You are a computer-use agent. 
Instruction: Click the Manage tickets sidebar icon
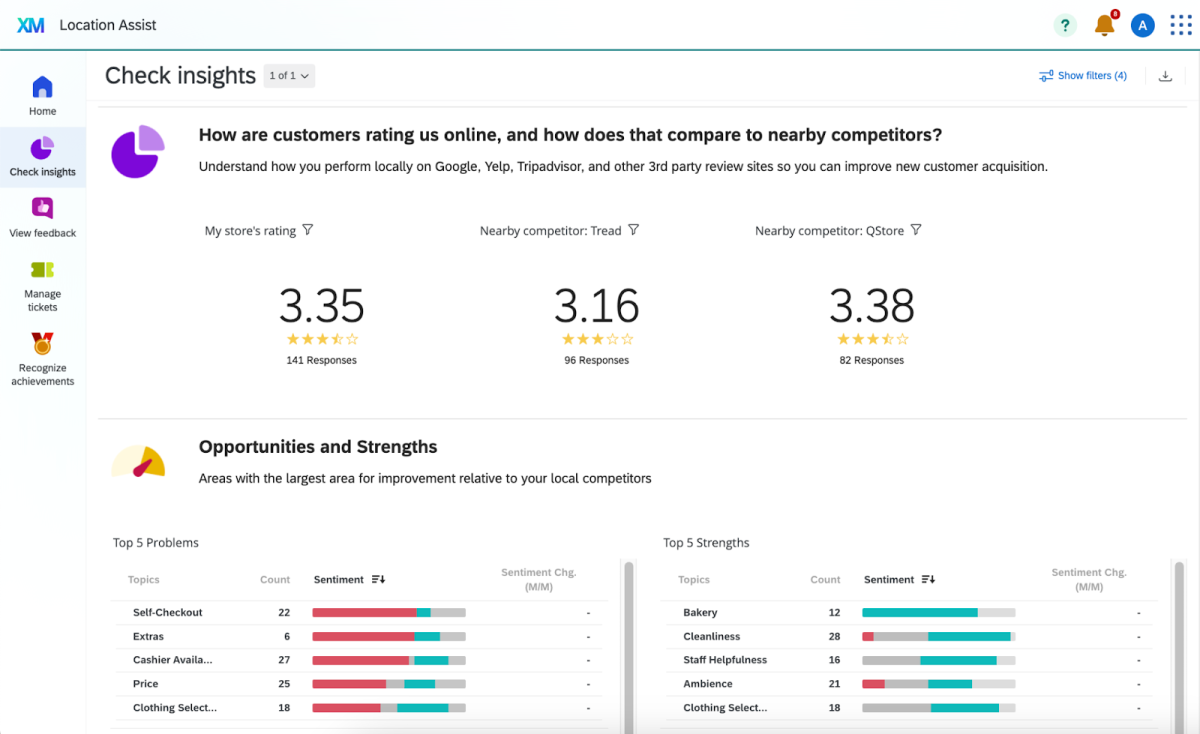pos(42,281)
